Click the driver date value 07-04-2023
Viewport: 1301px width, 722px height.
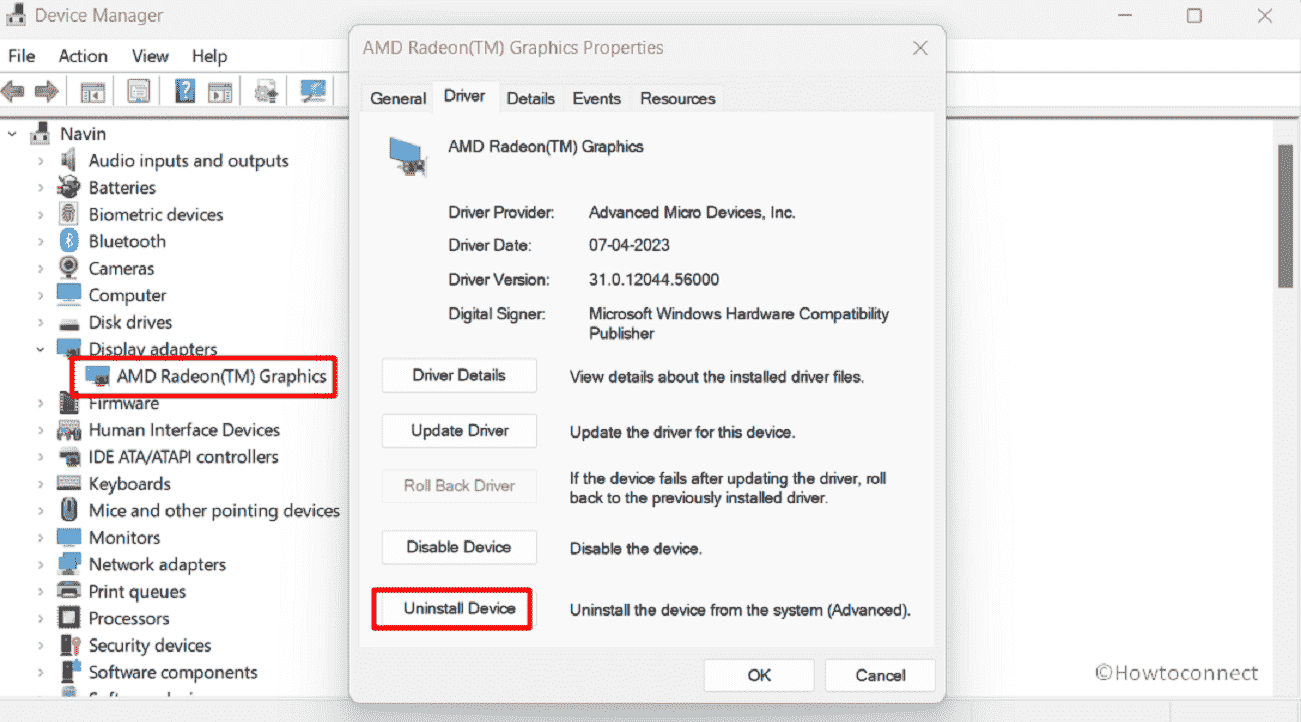click(x=629, y=245)
